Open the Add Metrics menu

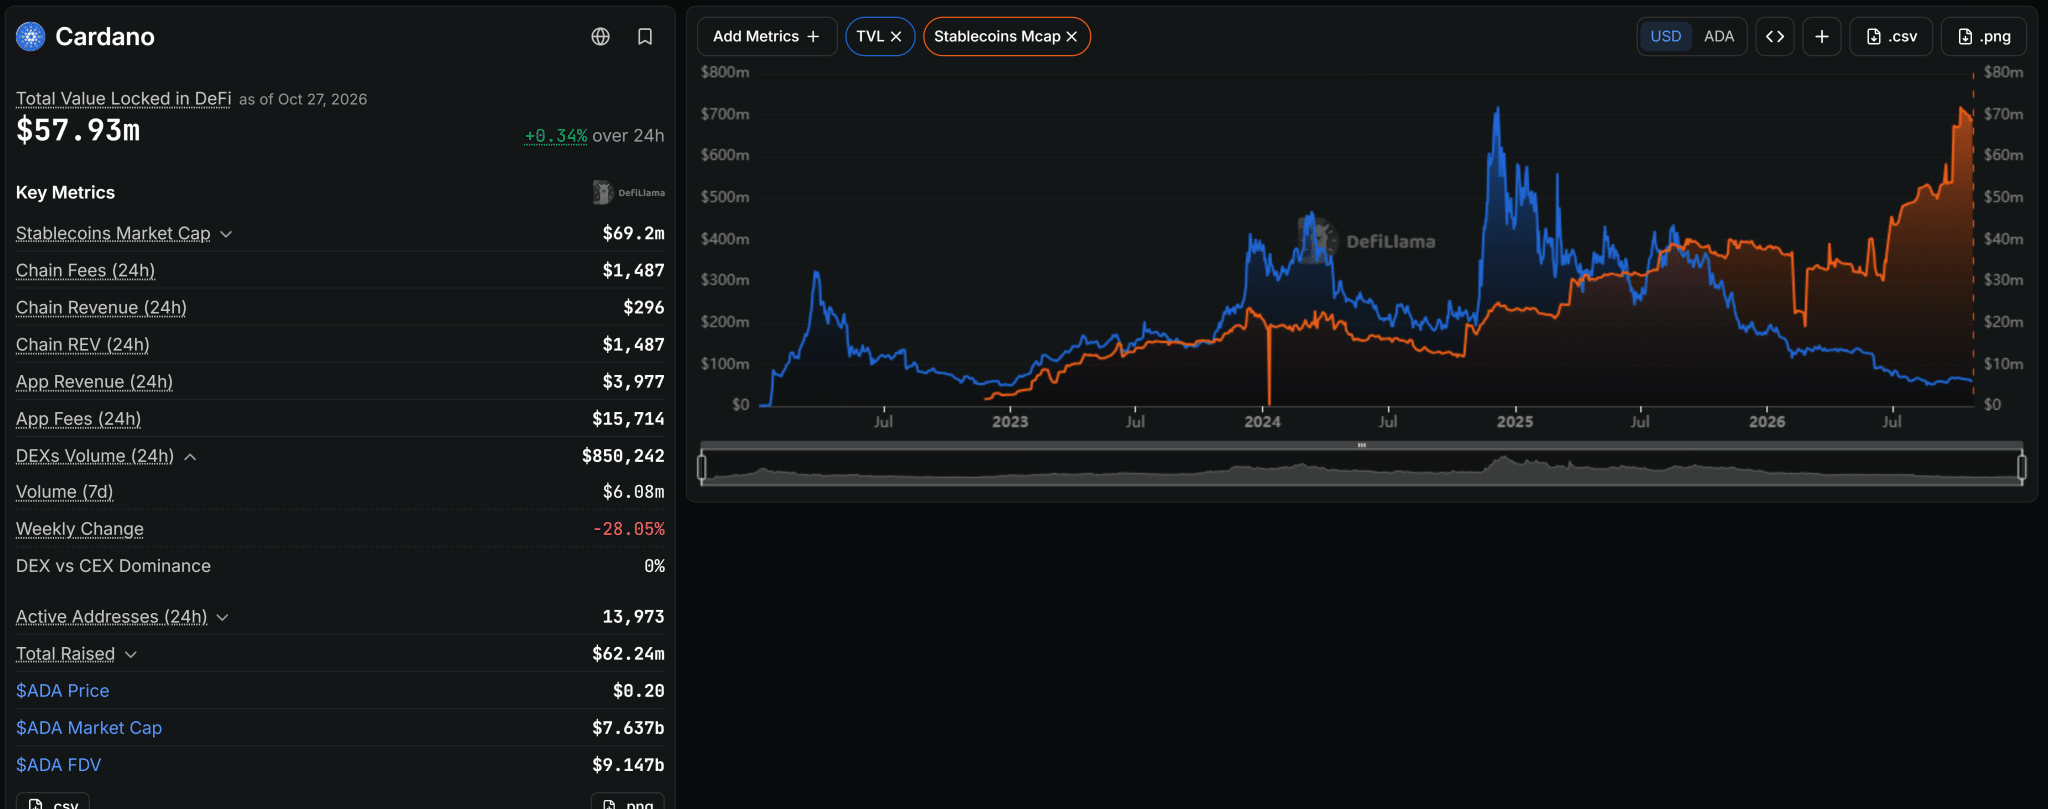[767, 37]
